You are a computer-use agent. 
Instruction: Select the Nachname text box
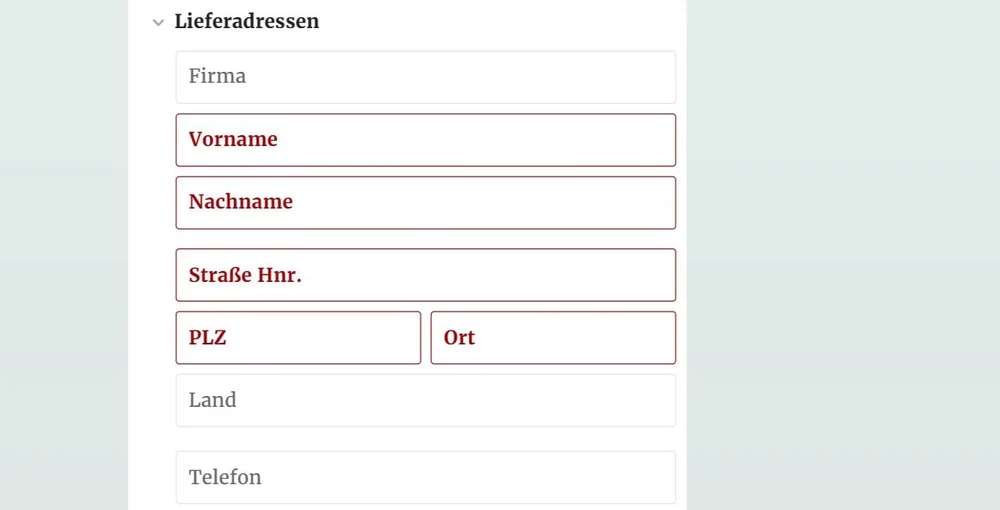425,203
